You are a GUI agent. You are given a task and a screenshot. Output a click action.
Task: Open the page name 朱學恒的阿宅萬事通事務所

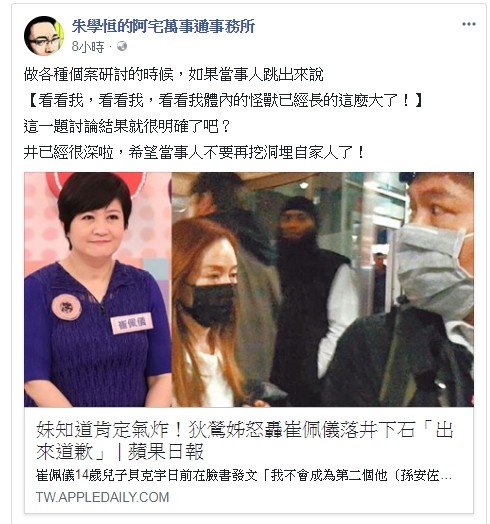tap(163, 26)
